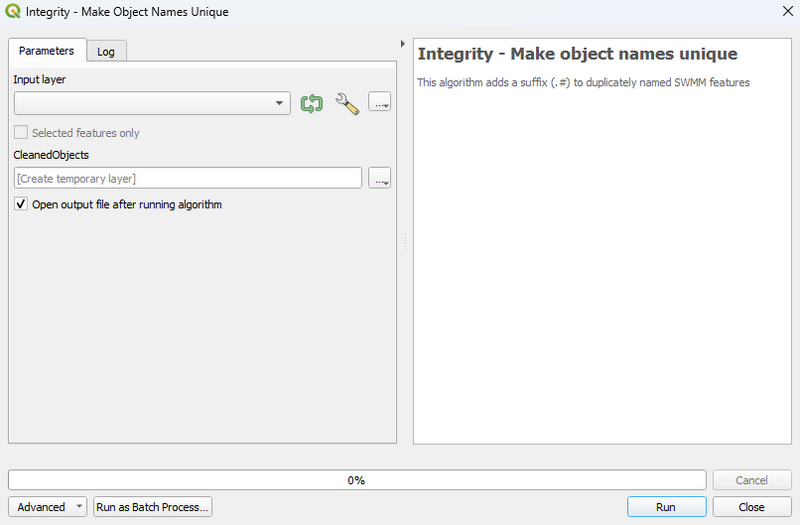Screen dimensions: 800x525
Task: Click the iterate over layer green arrows icon
Action: [x=312, y=103]
